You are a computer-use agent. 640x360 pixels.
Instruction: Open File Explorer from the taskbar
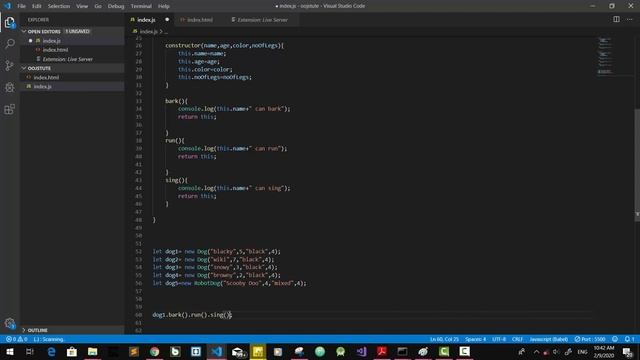[x=93, y=351]
